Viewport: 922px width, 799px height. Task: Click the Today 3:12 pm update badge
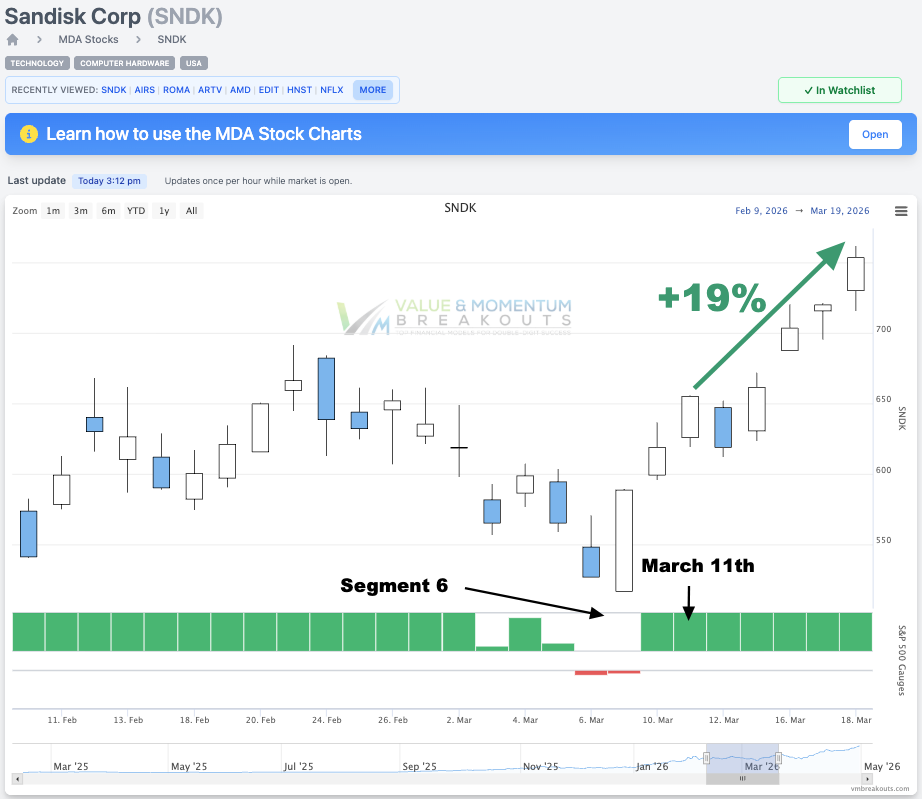click(x=109, y=181)
